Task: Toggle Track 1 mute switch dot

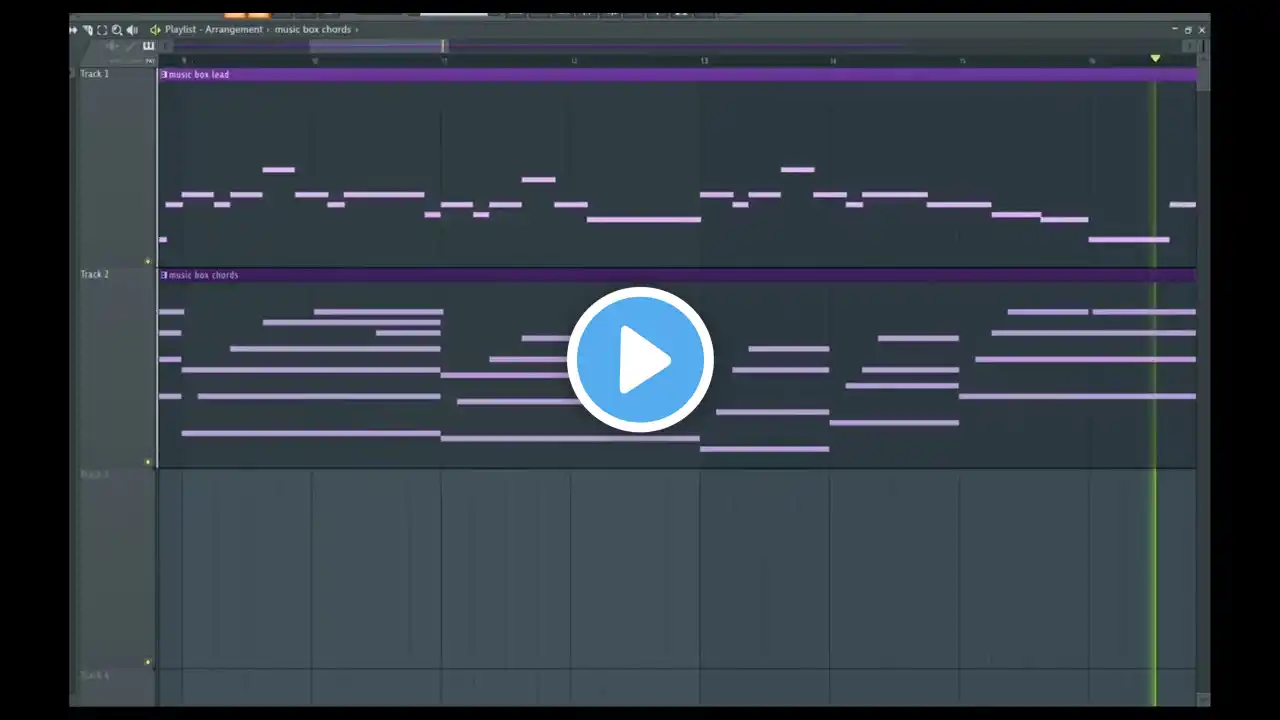Action: (148, 261)
